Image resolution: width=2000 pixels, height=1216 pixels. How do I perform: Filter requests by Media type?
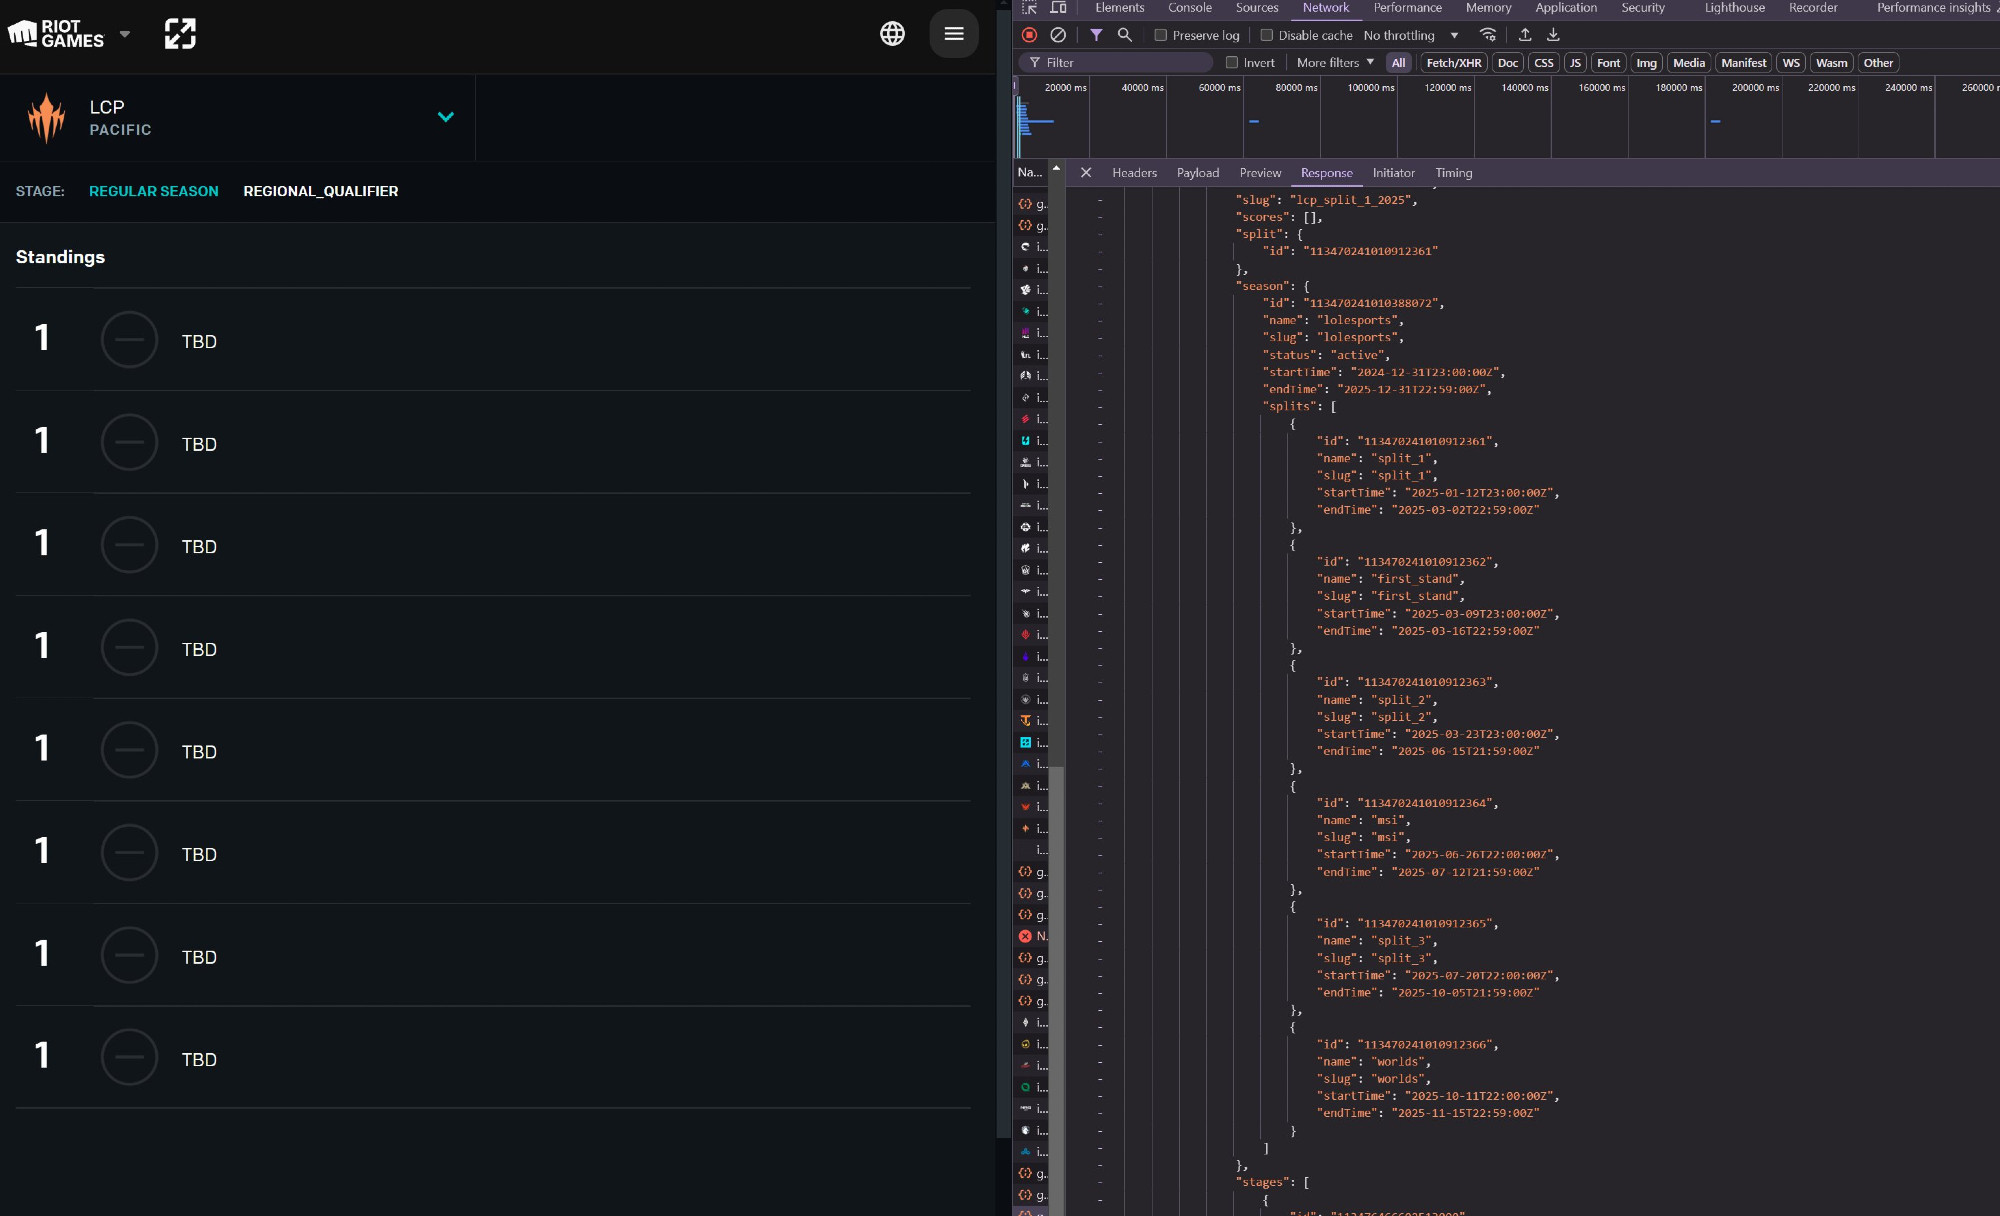click(1689, 63)
